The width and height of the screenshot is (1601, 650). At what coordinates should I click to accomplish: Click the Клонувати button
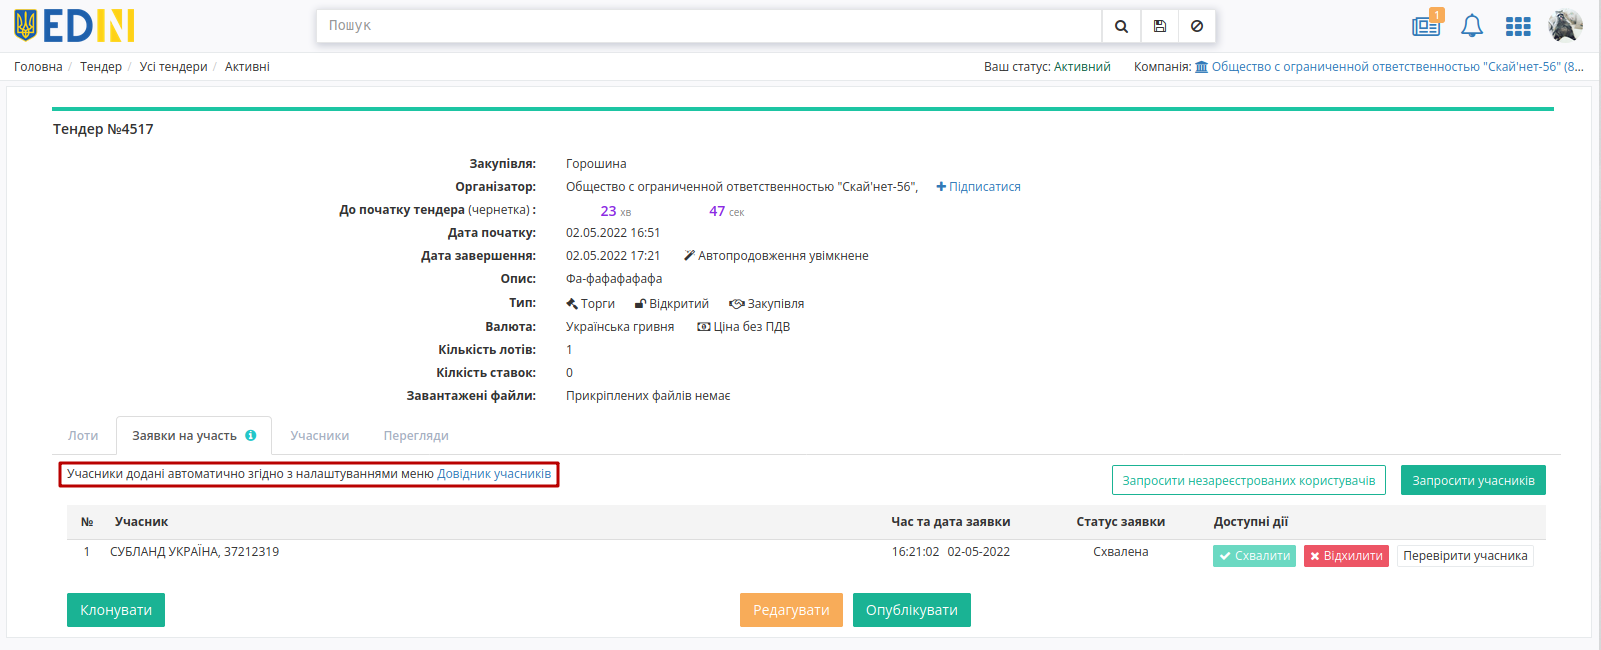point(116,610)
